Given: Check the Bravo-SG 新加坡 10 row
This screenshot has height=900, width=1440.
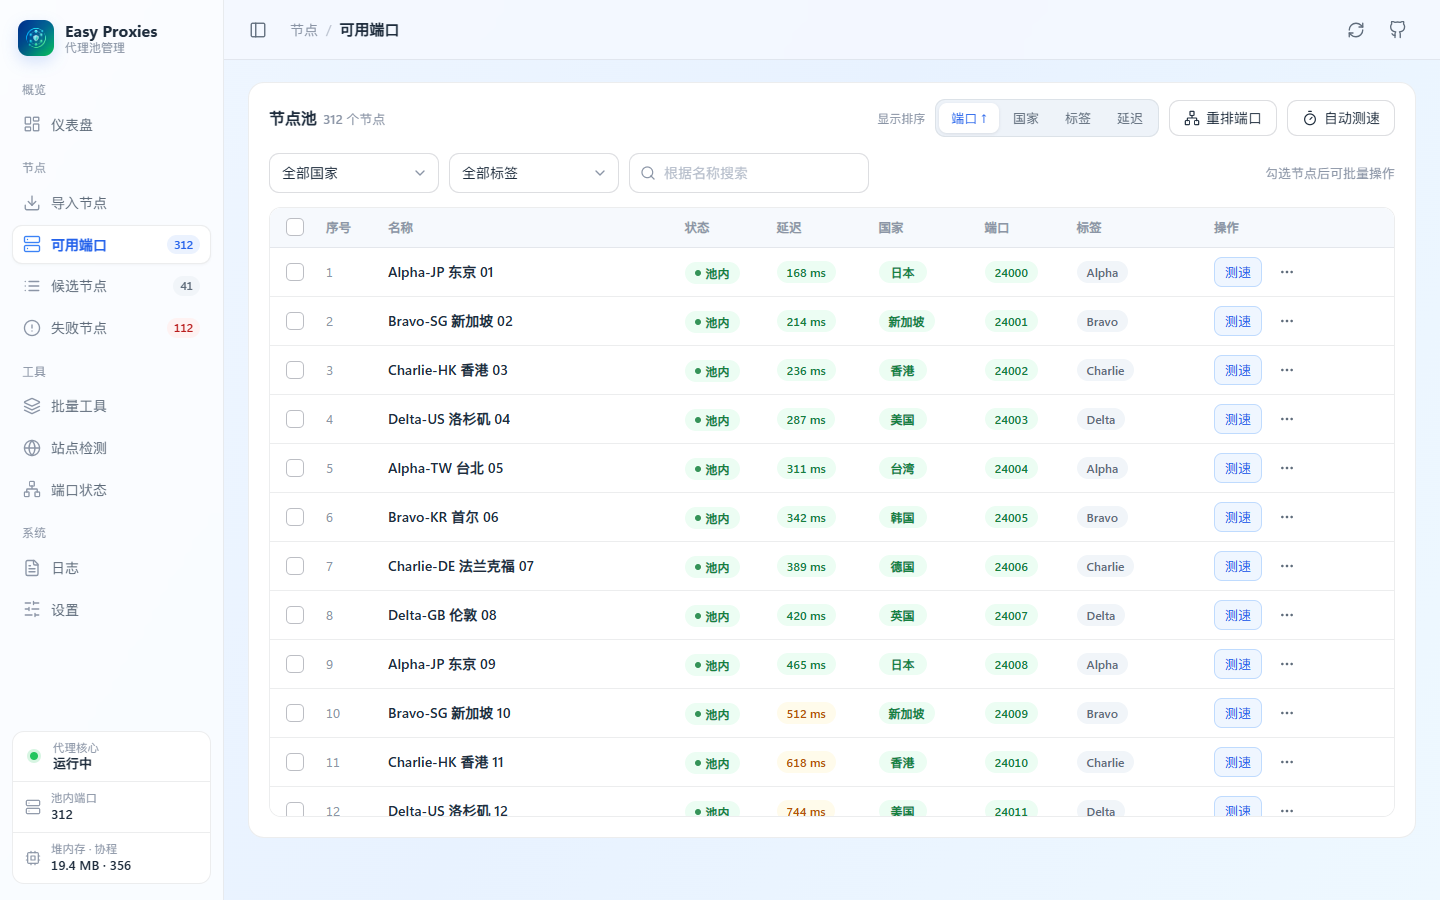Looking at the screenshot, I should pos(295,713).
